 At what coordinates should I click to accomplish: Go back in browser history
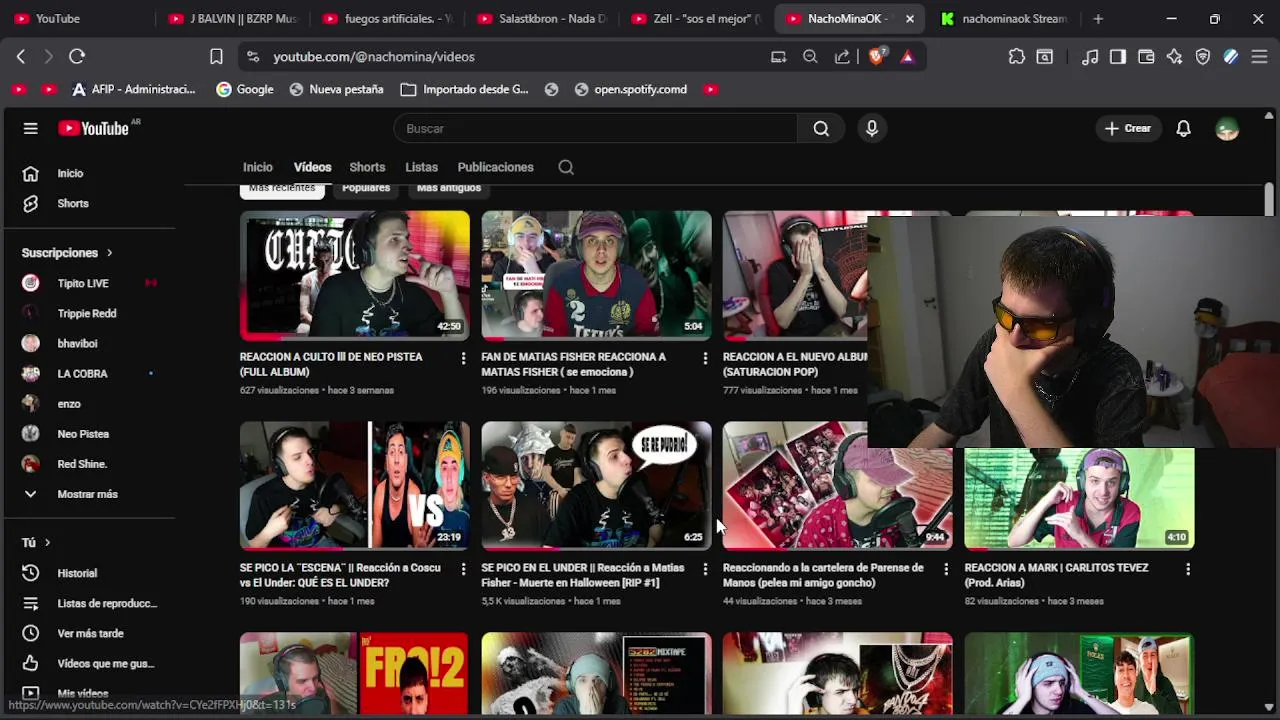[21, 57]
